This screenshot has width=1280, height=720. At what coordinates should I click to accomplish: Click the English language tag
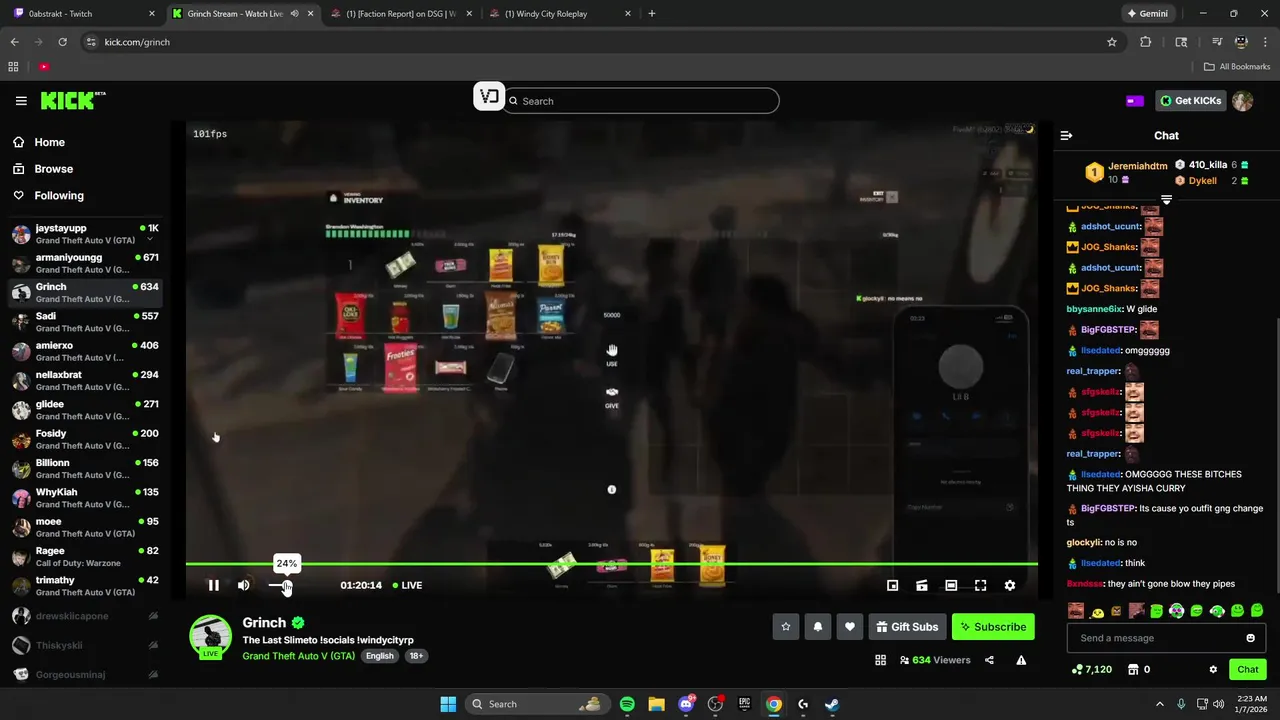point(379,656)
